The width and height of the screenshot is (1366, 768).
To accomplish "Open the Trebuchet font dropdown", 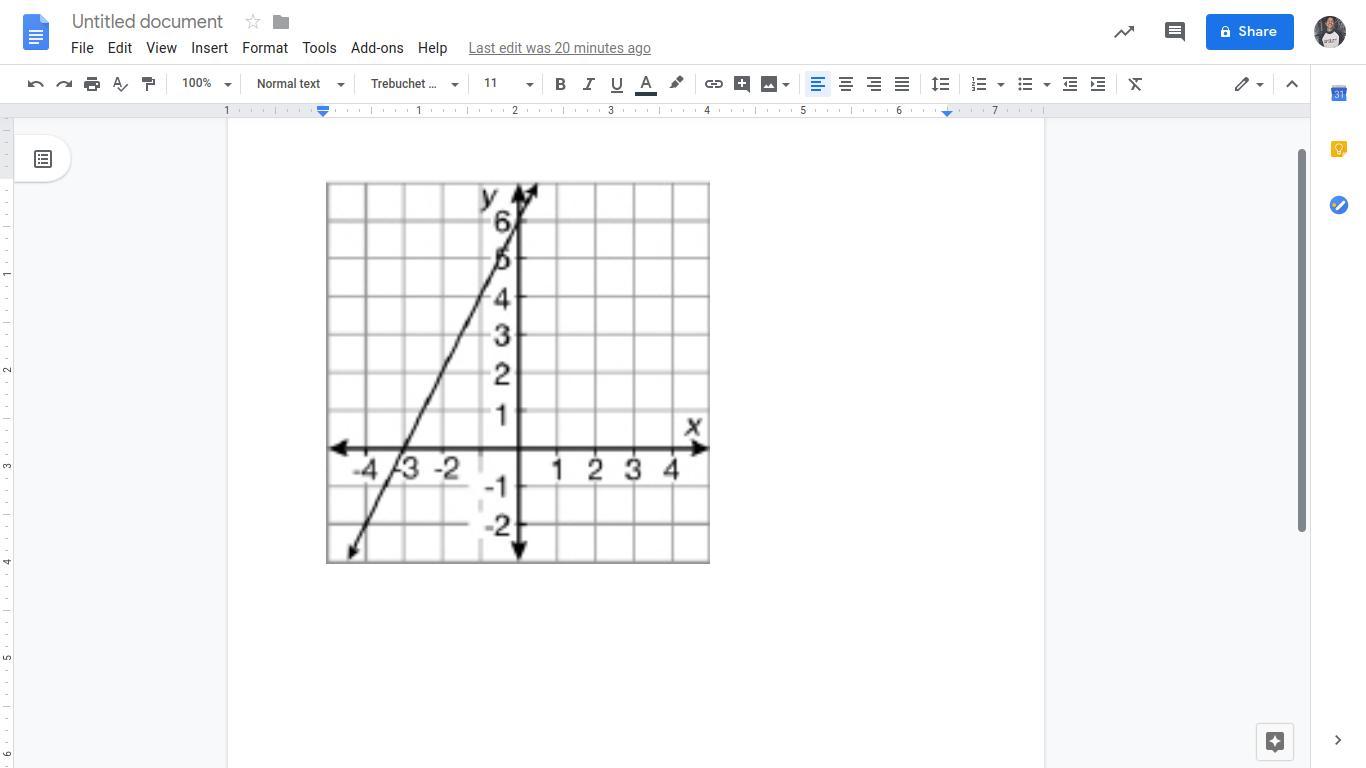I will pyautogui.click(x=413, y=84).
